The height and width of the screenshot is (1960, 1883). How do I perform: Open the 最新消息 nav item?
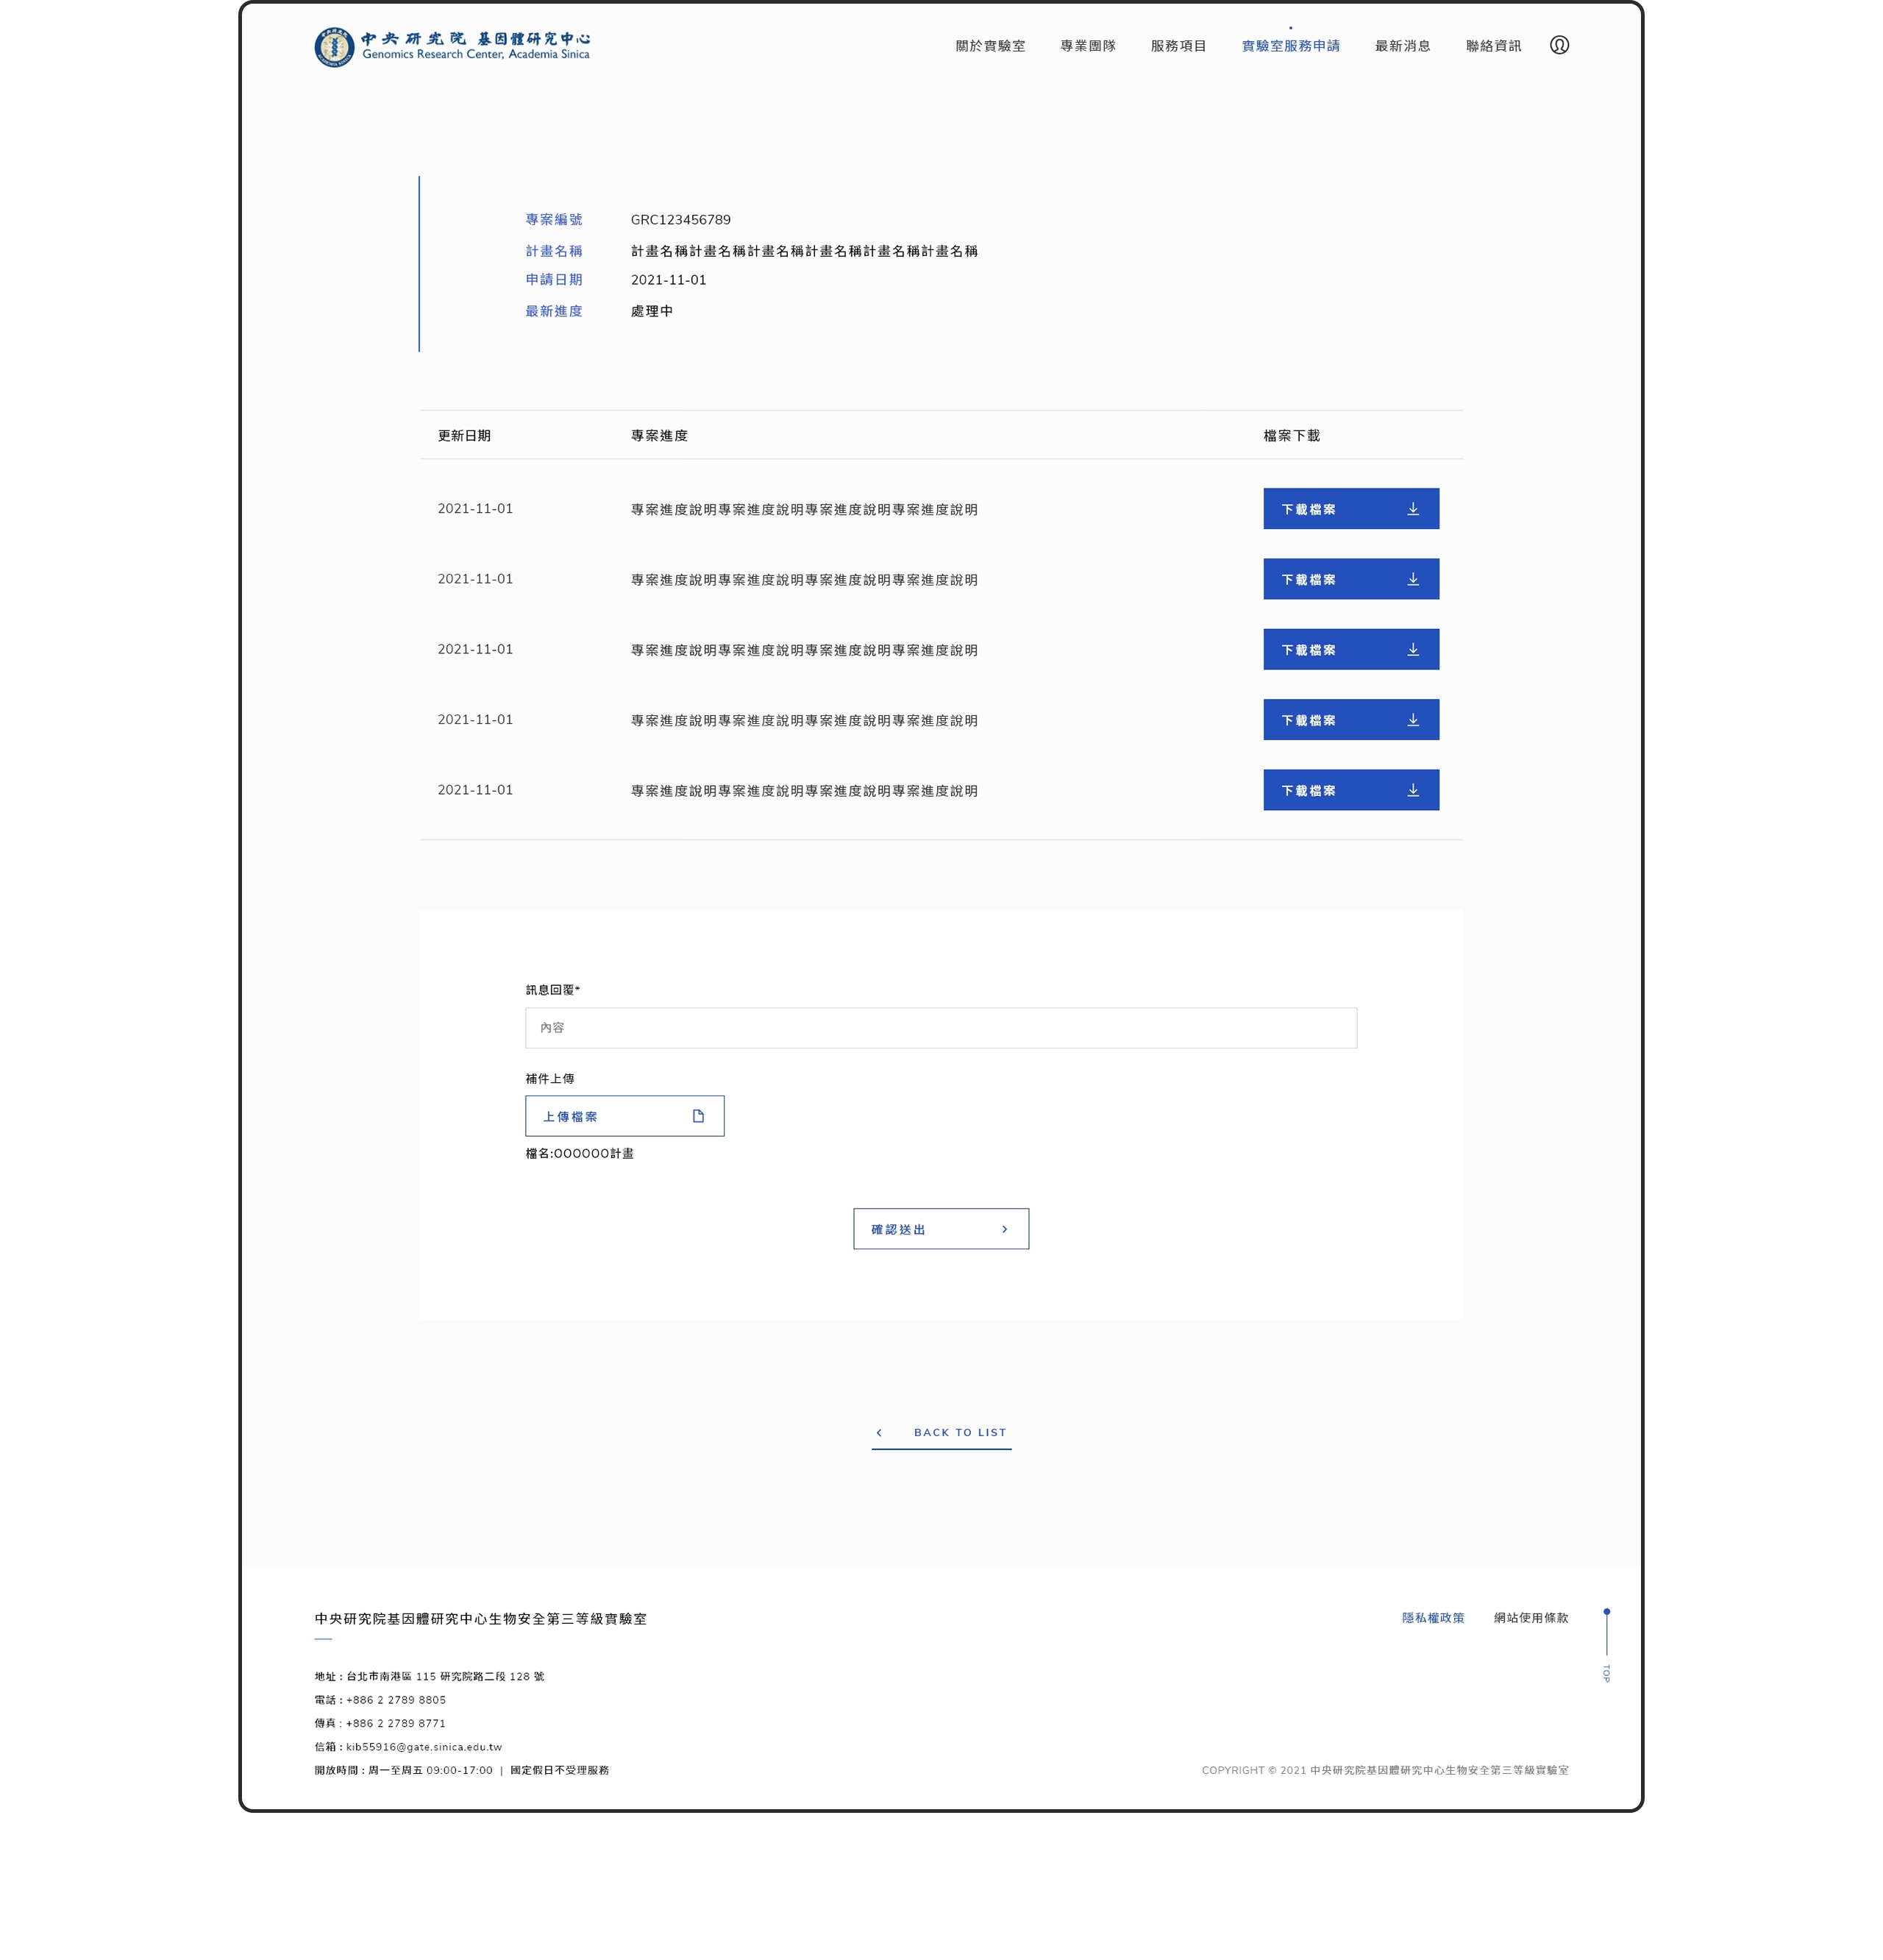click(1402, 46)
